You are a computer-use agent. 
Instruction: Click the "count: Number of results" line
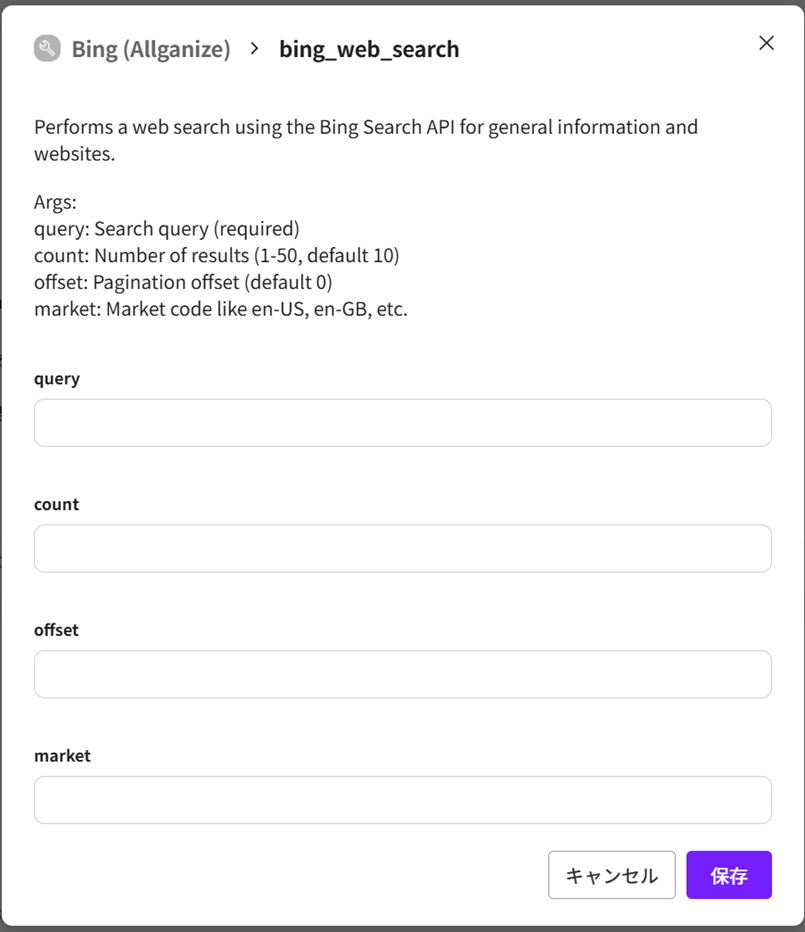click(x=217, y=256)
